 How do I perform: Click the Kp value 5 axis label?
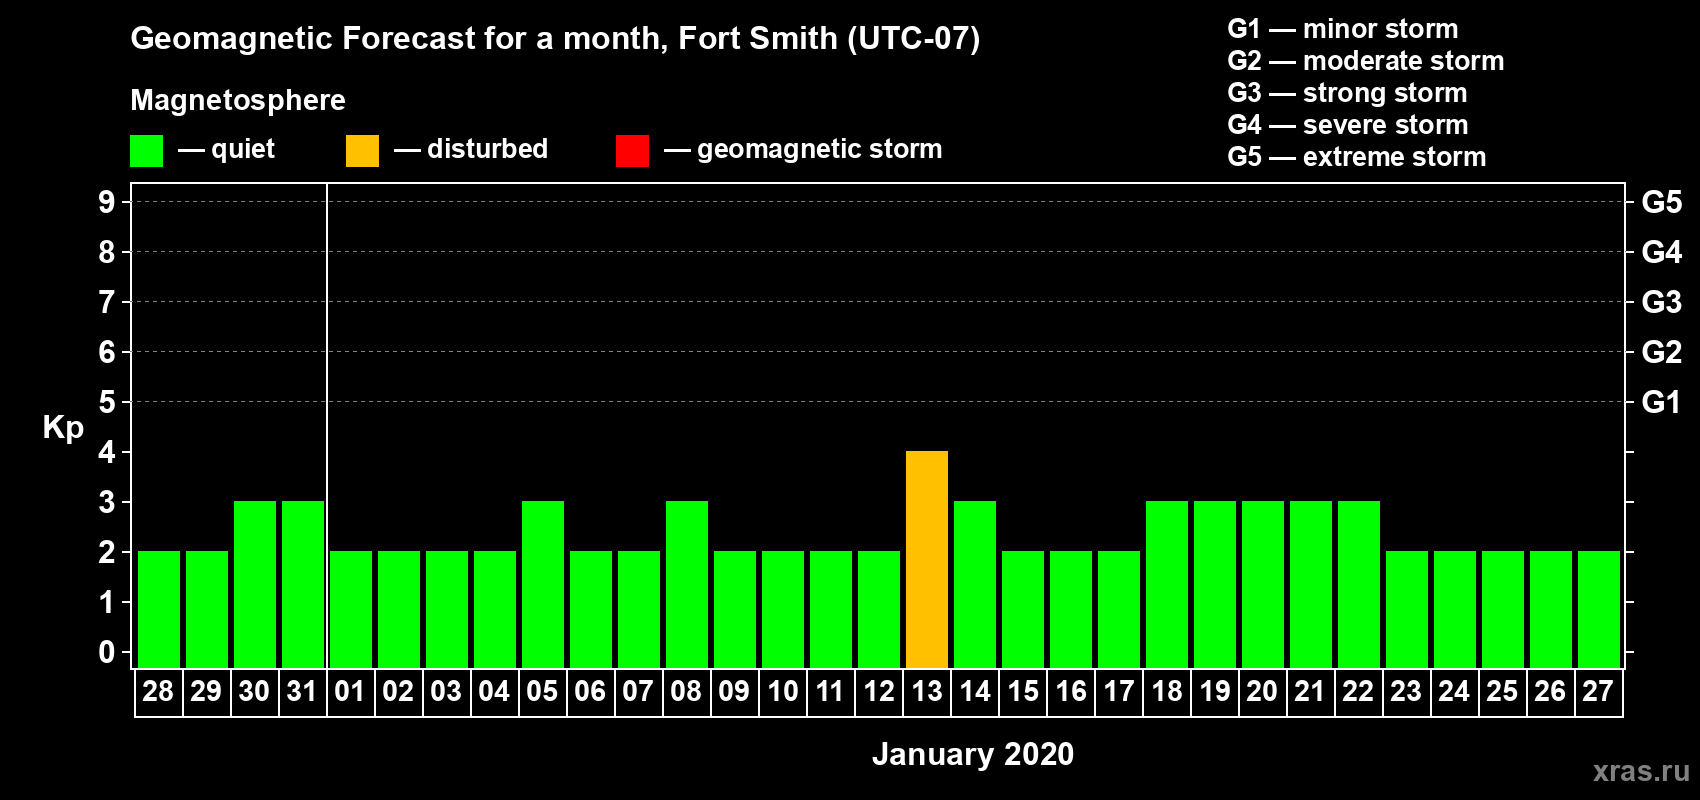click(x=107, y=402)
